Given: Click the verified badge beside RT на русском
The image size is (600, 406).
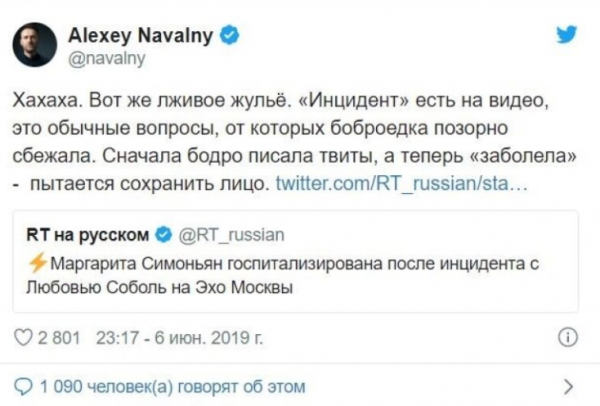Looking at the screenshot, I should pos(163,235).
